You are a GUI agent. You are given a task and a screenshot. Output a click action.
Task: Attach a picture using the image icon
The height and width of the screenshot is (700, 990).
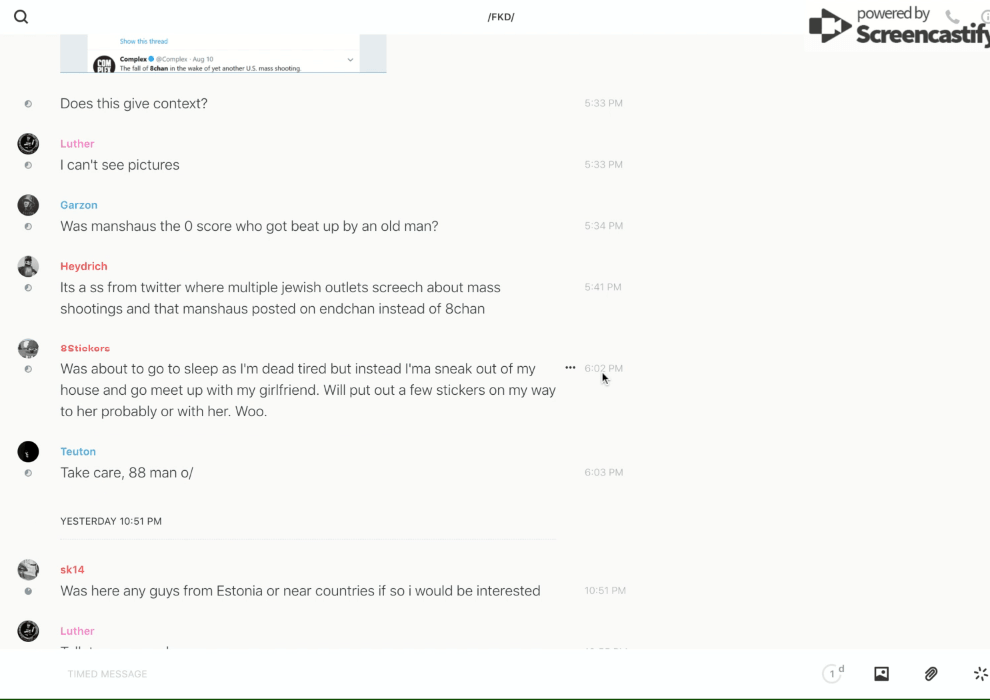point(881,674)
